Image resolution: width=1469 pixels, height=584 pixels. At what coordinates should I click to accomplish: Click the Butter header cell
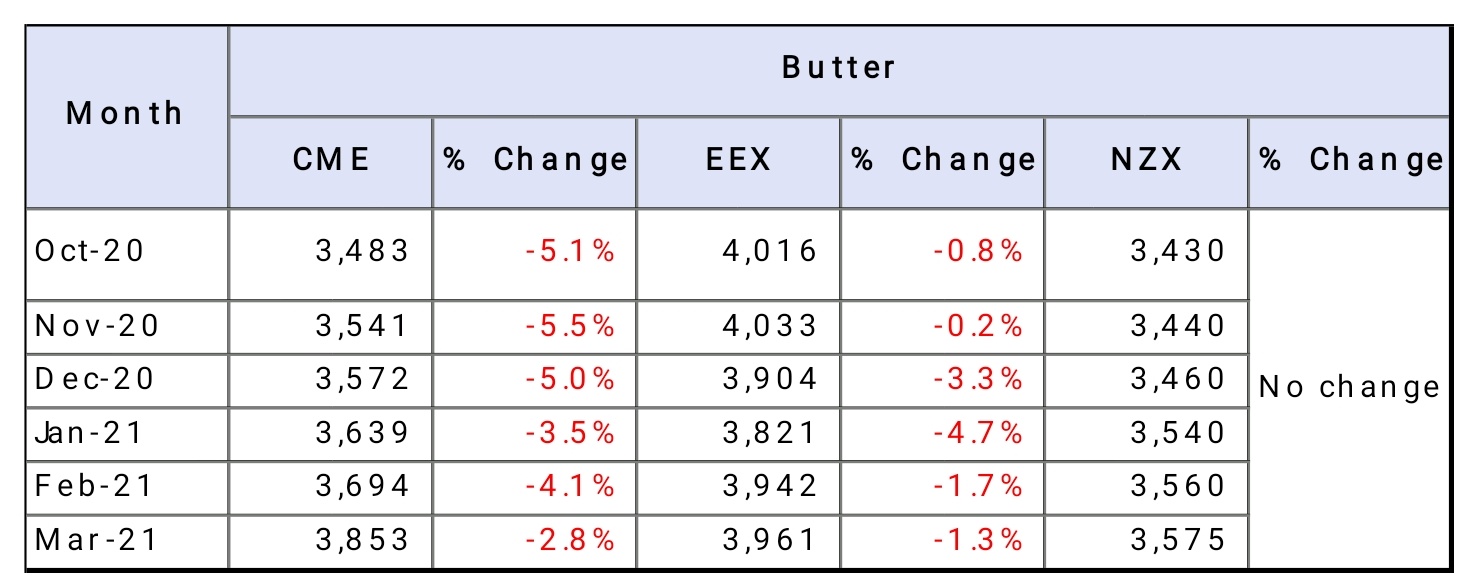(x=838, y=68)
